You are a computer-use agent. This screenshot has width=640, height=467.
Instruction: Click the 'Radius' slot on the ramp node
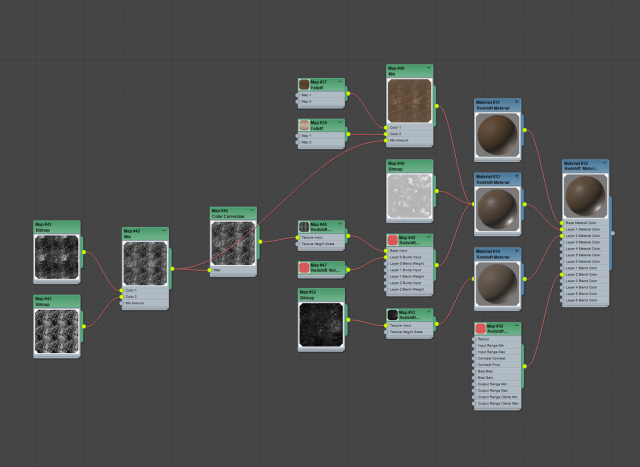pos(498,339)
